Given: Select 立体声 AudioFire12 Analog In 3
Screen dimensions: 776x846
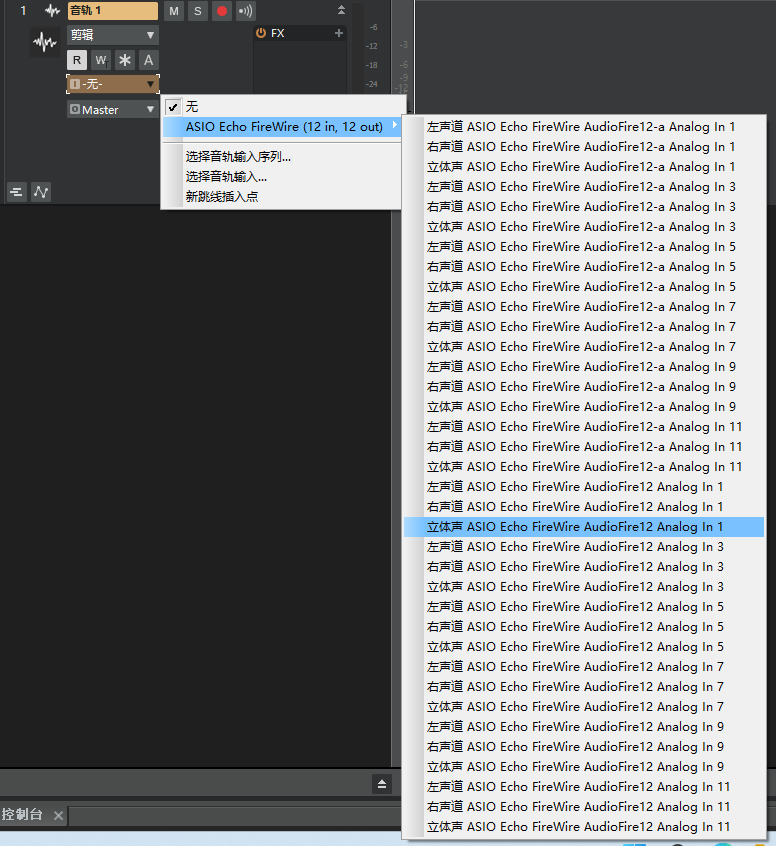Looking at the screenshot, I should click(584, 586).
